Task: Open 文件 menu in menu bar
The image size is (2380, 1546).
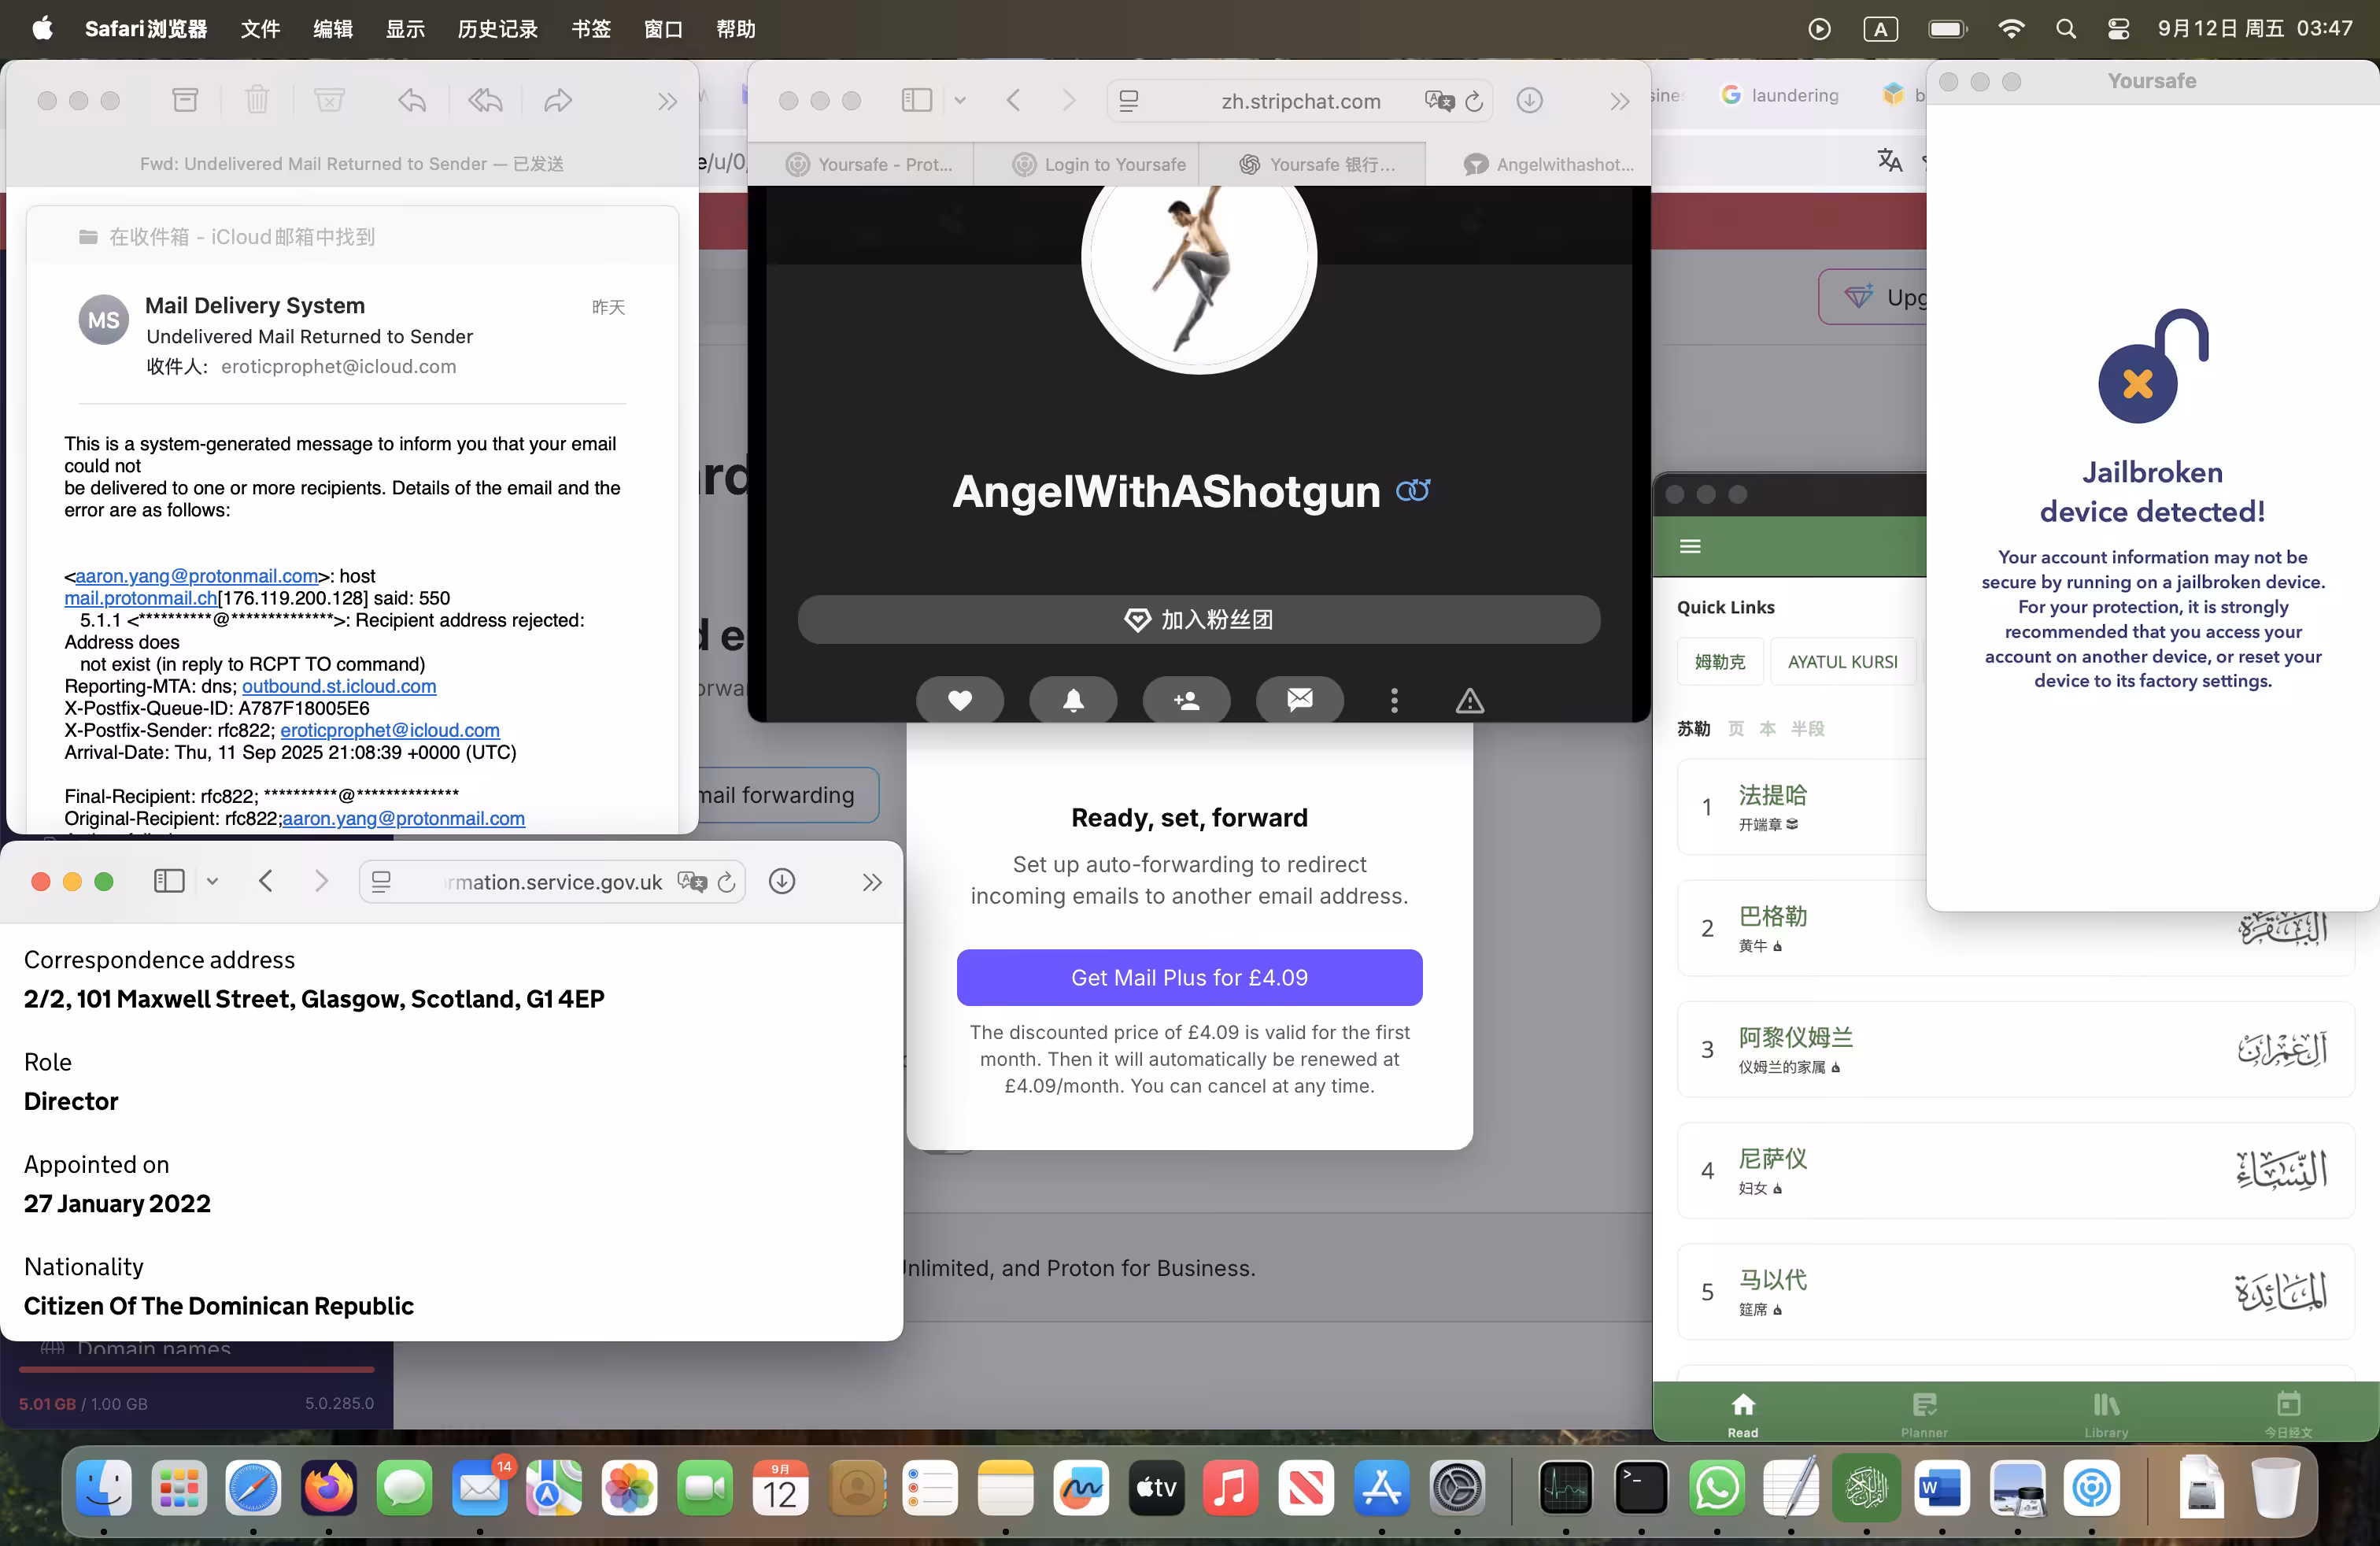Action: point(260,29)
